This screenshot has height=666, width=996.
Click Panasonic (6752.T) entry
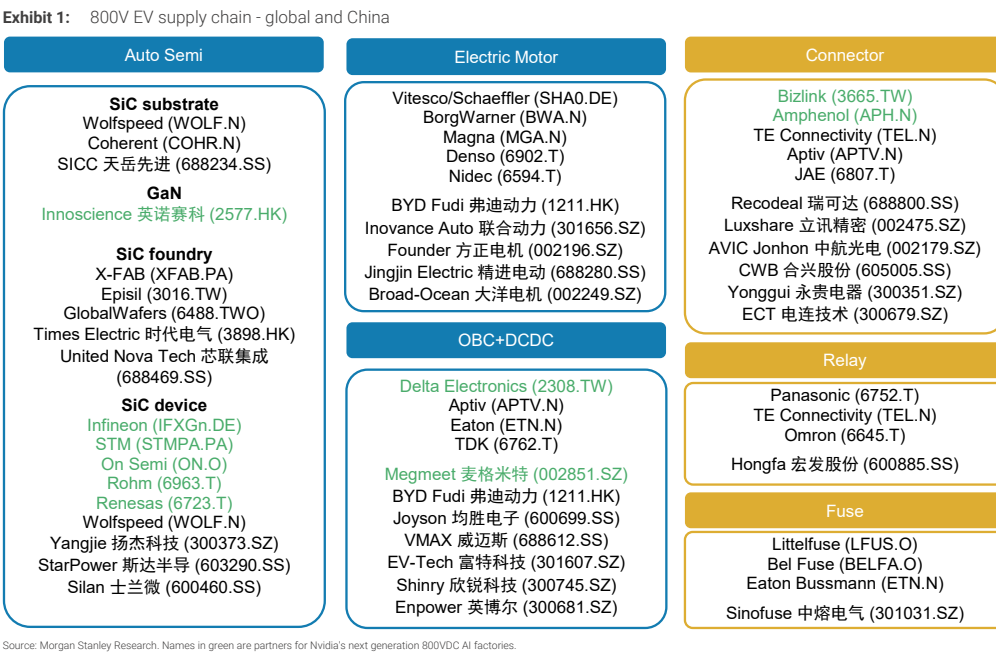844,395
